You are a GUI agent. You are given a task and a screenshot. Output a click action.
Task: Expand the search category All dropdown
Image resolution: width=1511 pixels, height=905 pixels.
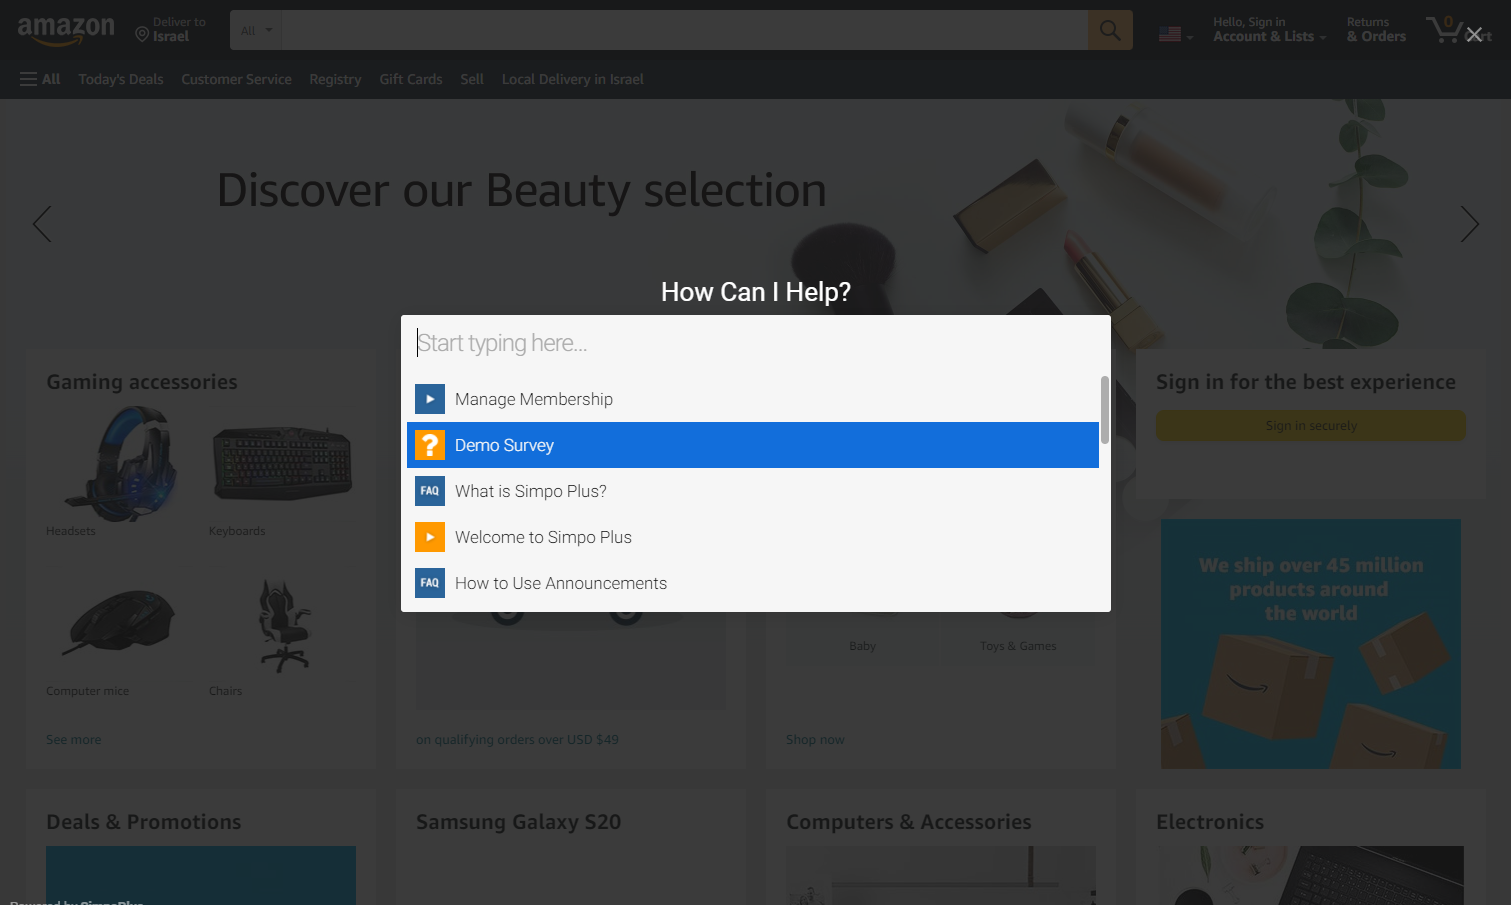pyautogui.click(x=256, y=30)
